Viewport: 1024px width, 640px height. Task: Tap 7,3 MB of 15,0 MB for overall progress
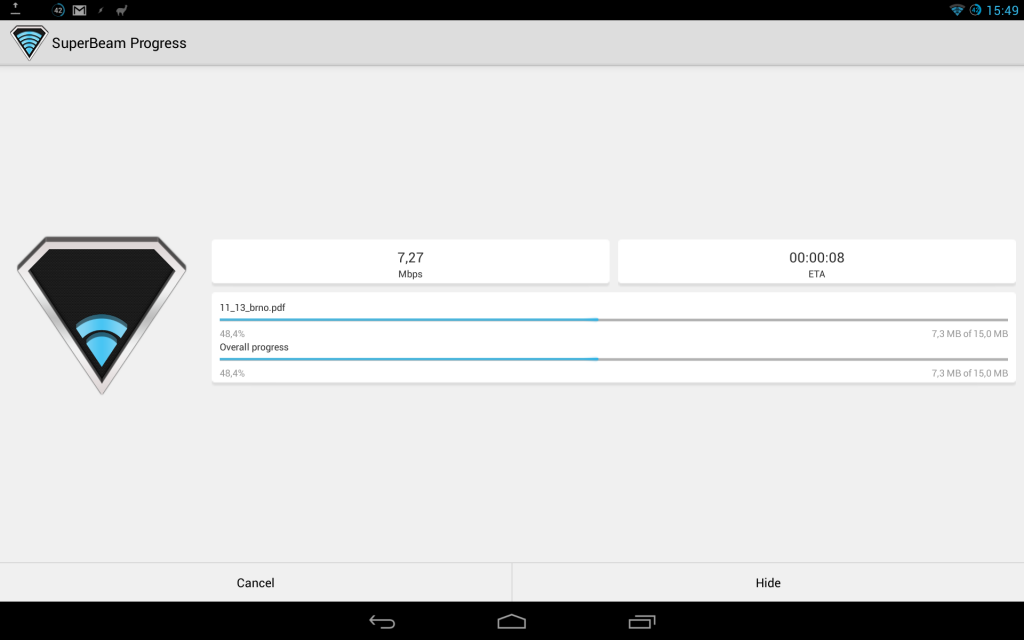coord(969,374)
